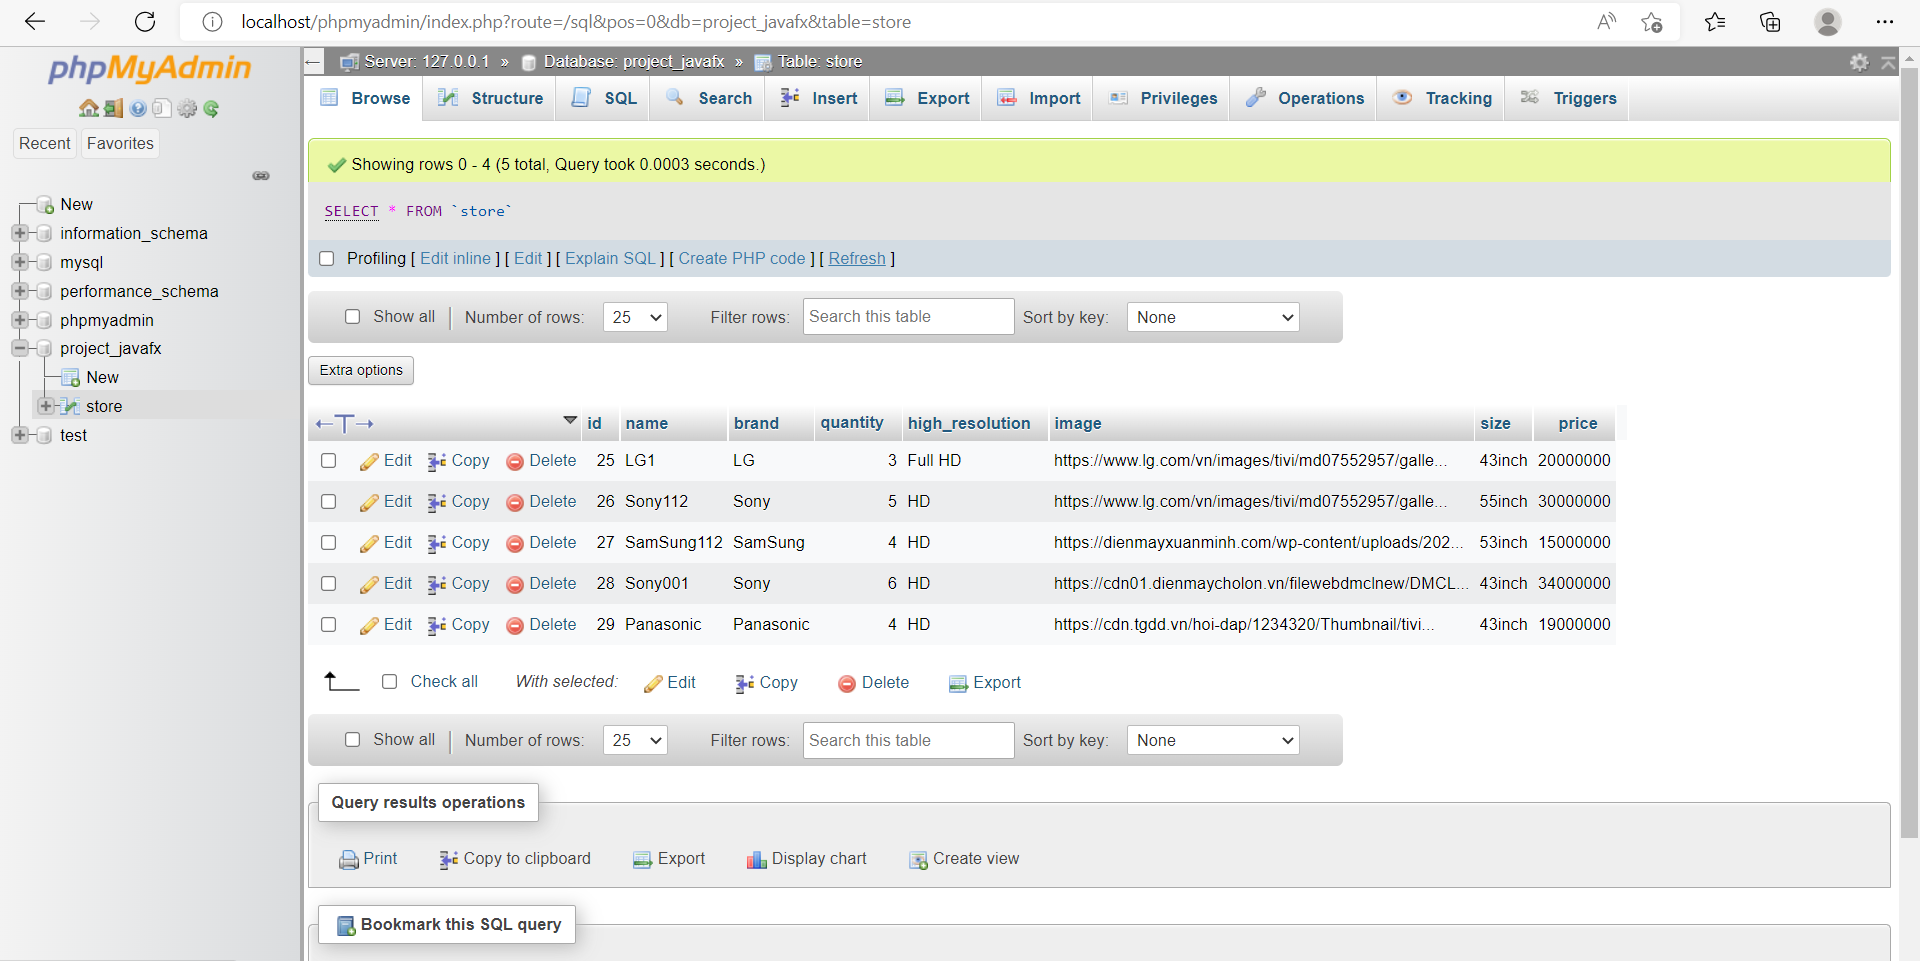Viewport: 1920px width, 961px height.
Task: Toggle the Profiling checkbox
Action: [x=326, y=258]
